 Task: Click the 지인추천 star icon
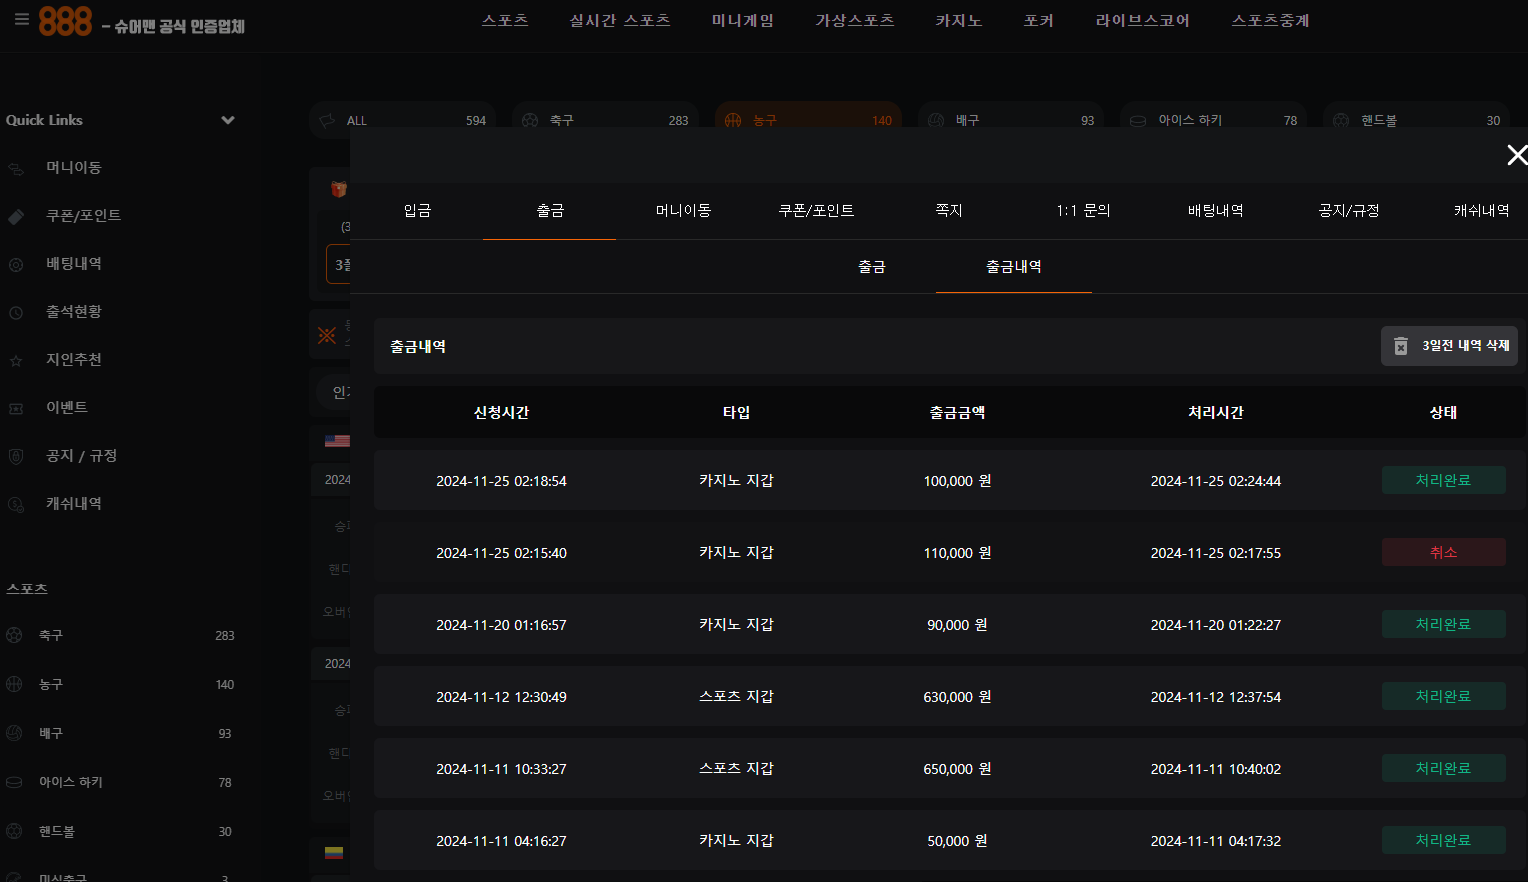click(x=16, y=360)
